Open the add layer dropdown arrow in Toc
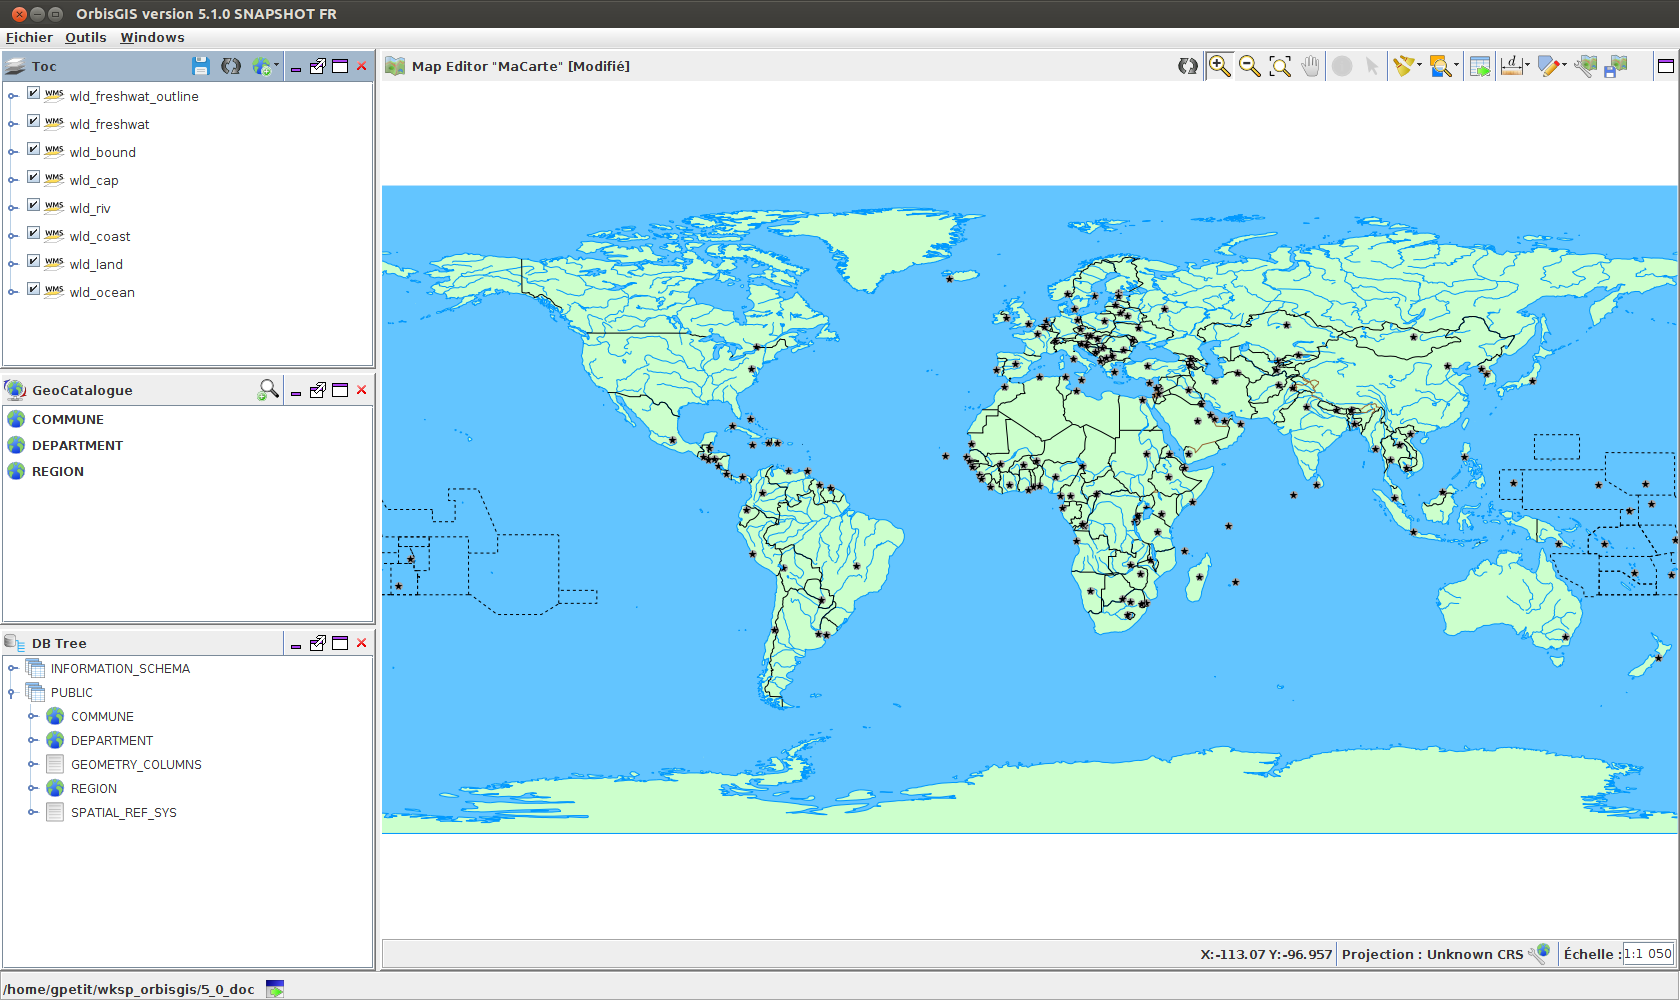This screenshot has height=1001, width=1680. pos(276,66)
